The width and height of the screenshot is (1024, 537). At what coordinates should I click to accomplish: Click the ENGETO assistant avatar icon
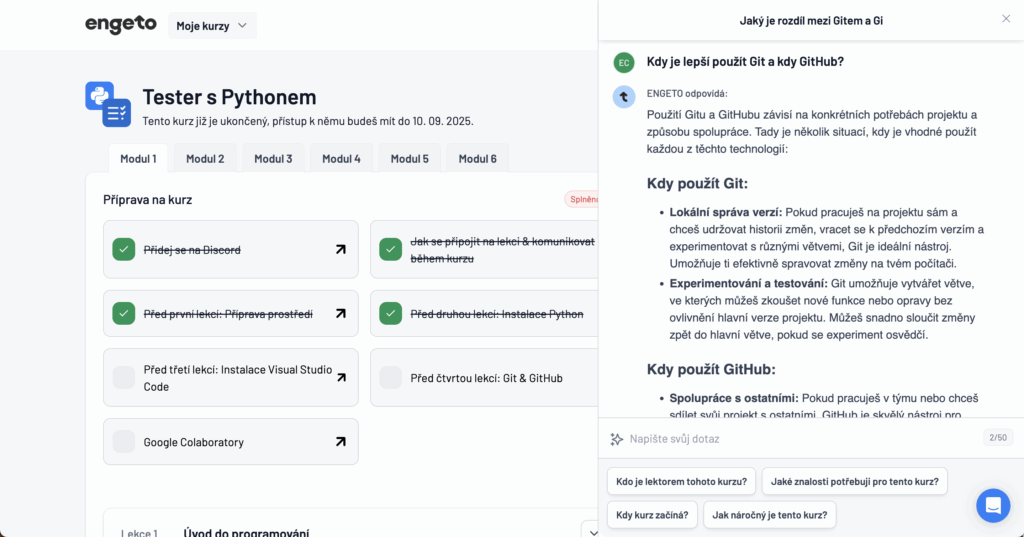(624, 97)
